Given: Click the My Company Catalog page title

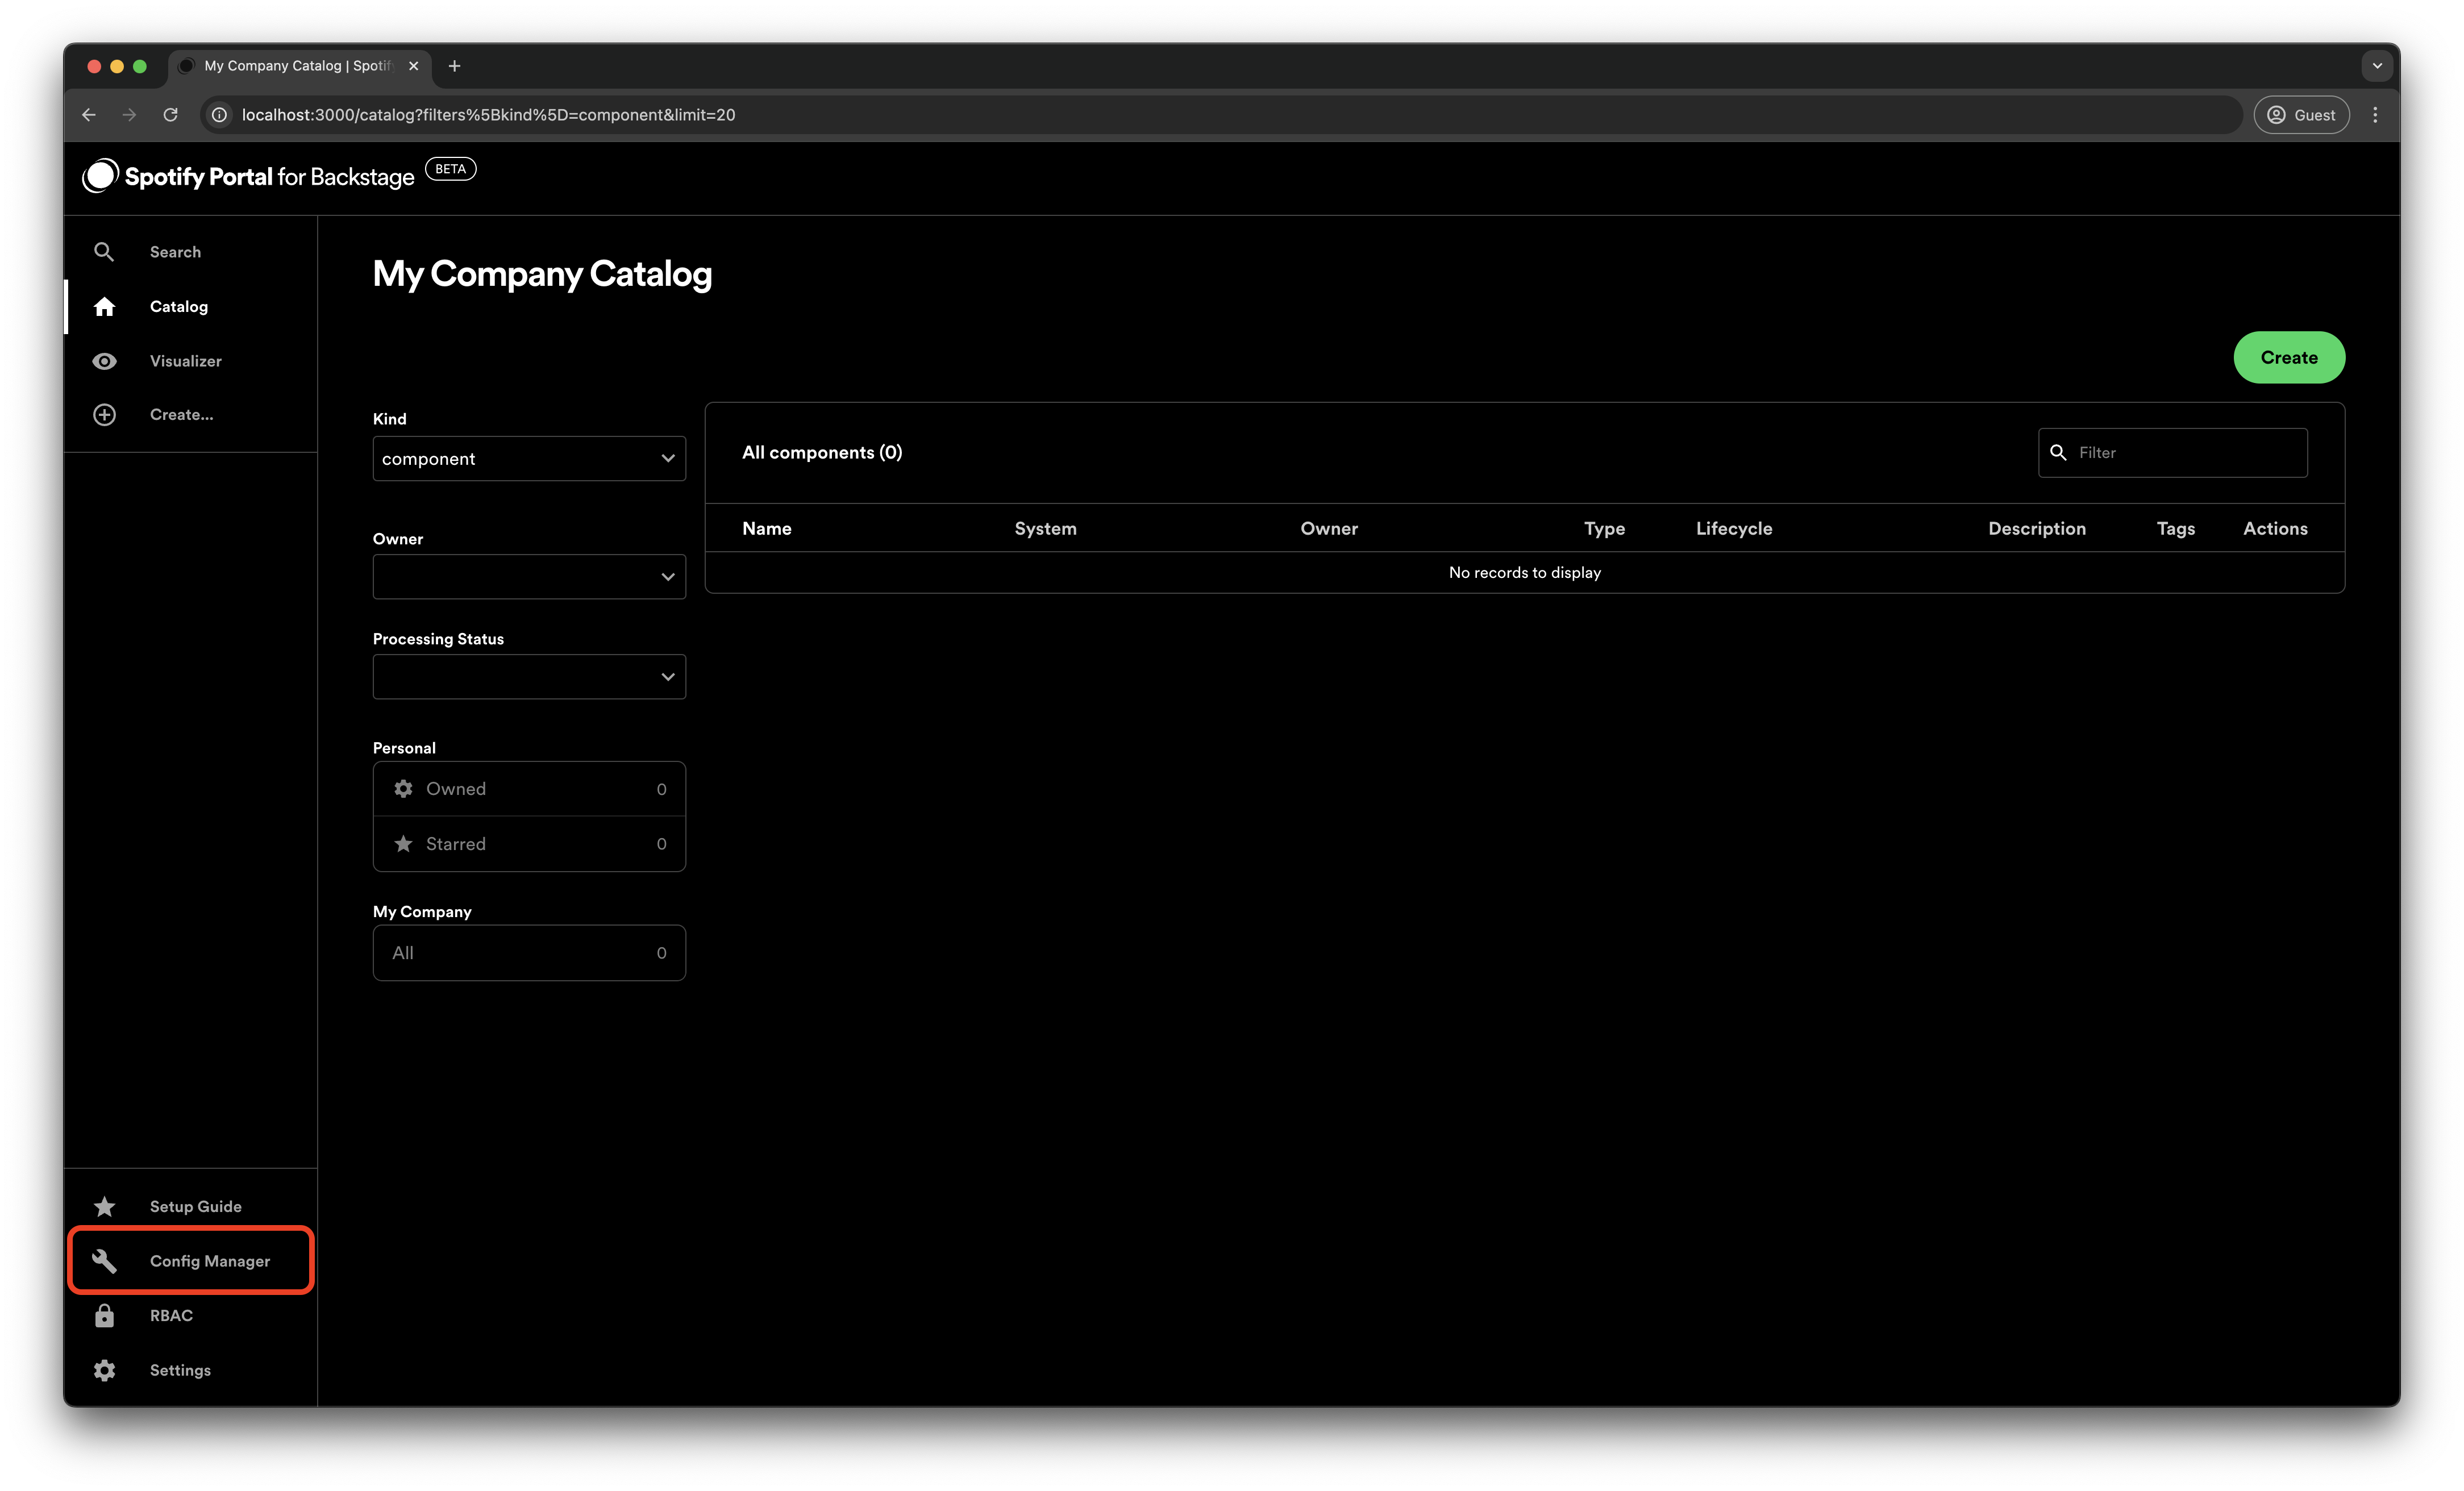Looking at the screenshot, I should tap(542, 274).
